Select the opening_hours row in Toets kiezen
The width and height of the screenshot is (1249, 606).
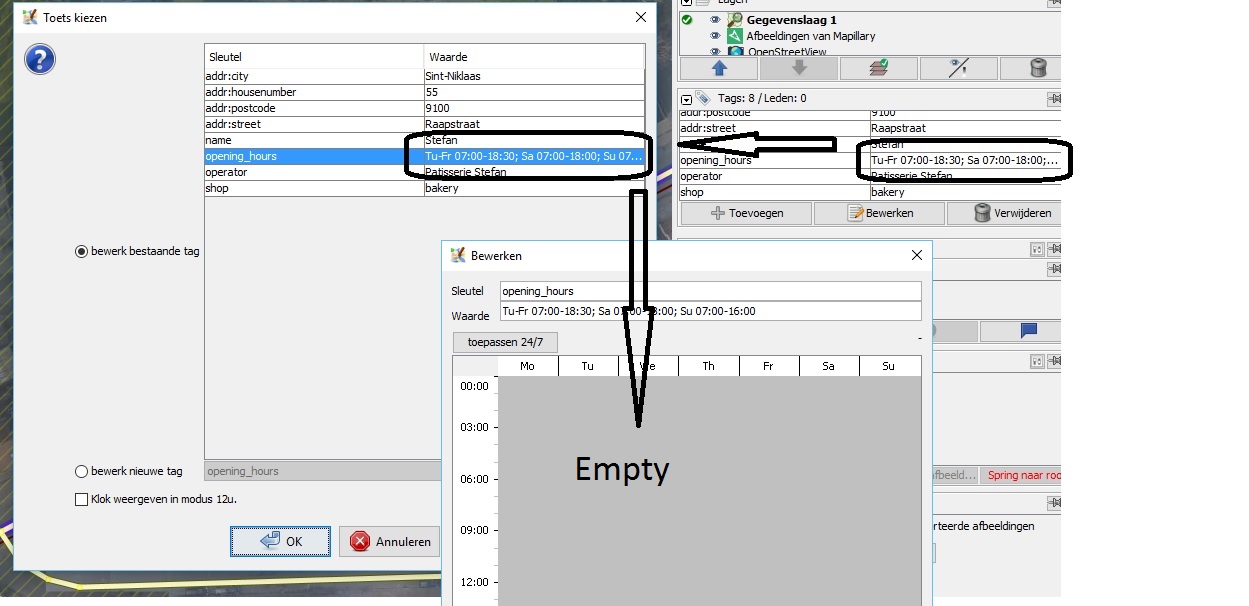pyautogui.click(x=424, y=156)
